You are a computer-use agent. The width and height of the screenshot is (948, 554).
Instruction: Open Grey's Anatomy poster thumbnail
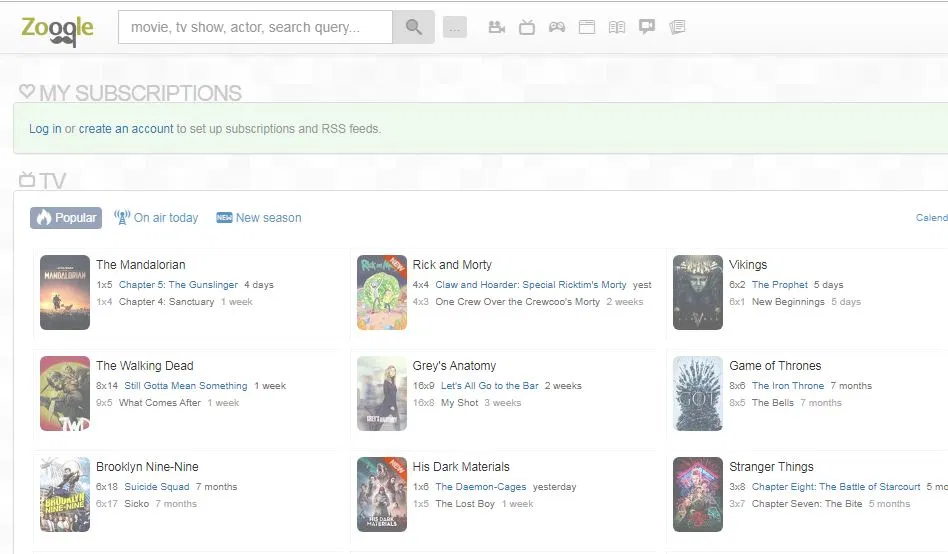[381, 393]
